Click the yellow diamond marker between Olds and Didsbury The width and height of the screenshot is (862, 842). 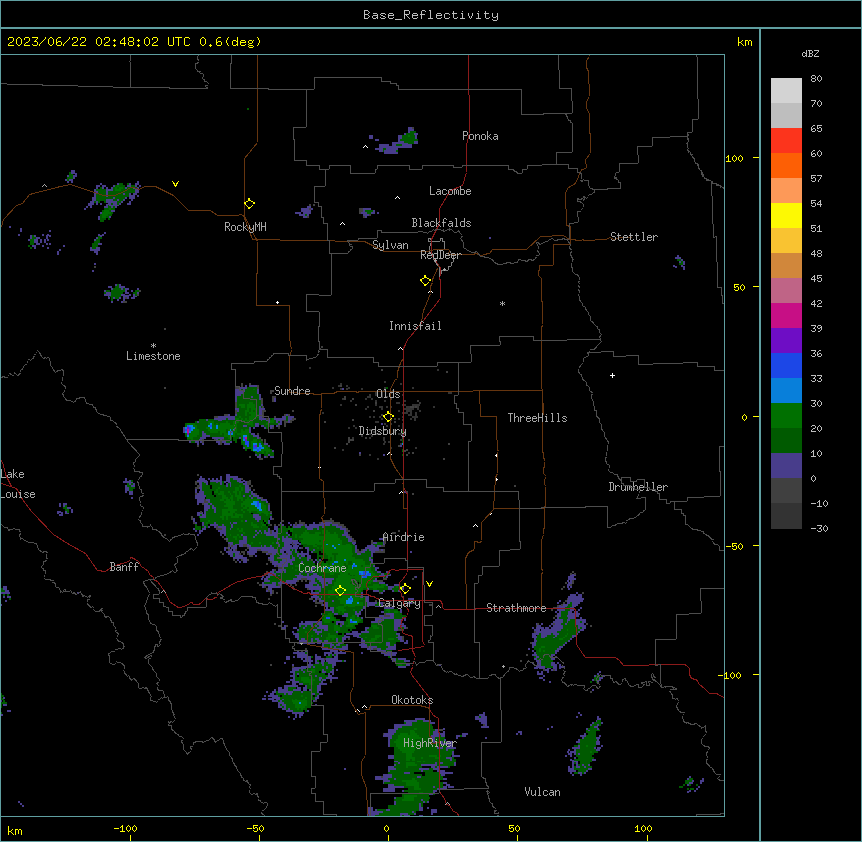pos(388,417)
